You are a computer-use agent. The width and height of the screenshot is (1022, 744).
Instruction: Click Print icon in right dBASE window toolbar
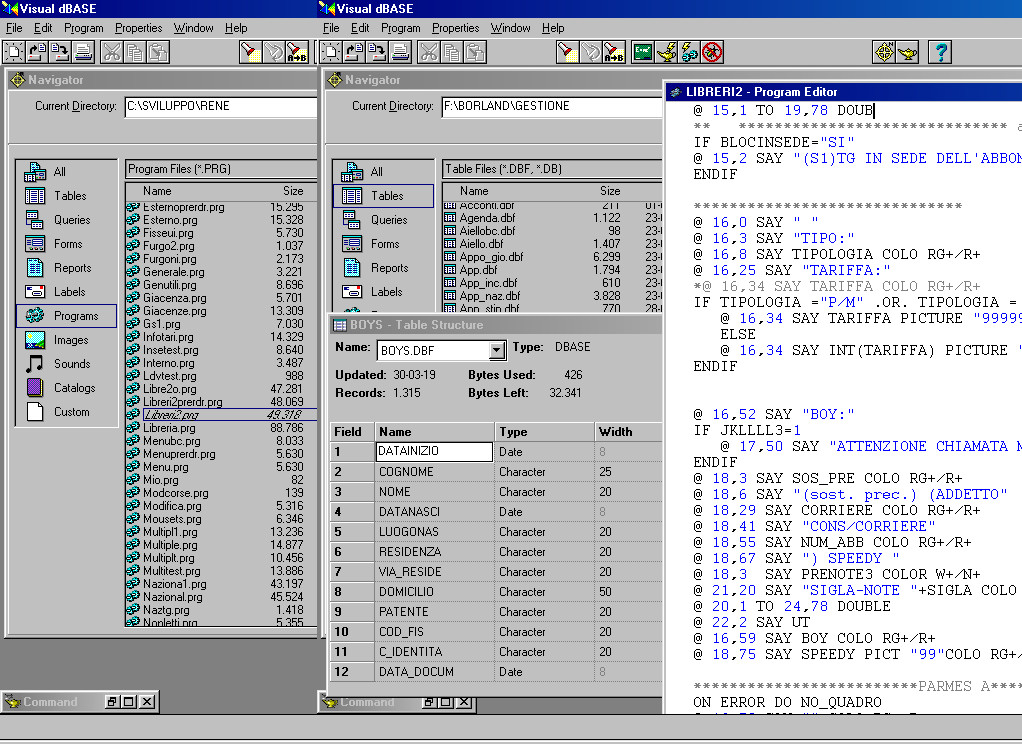coord(401,52)
